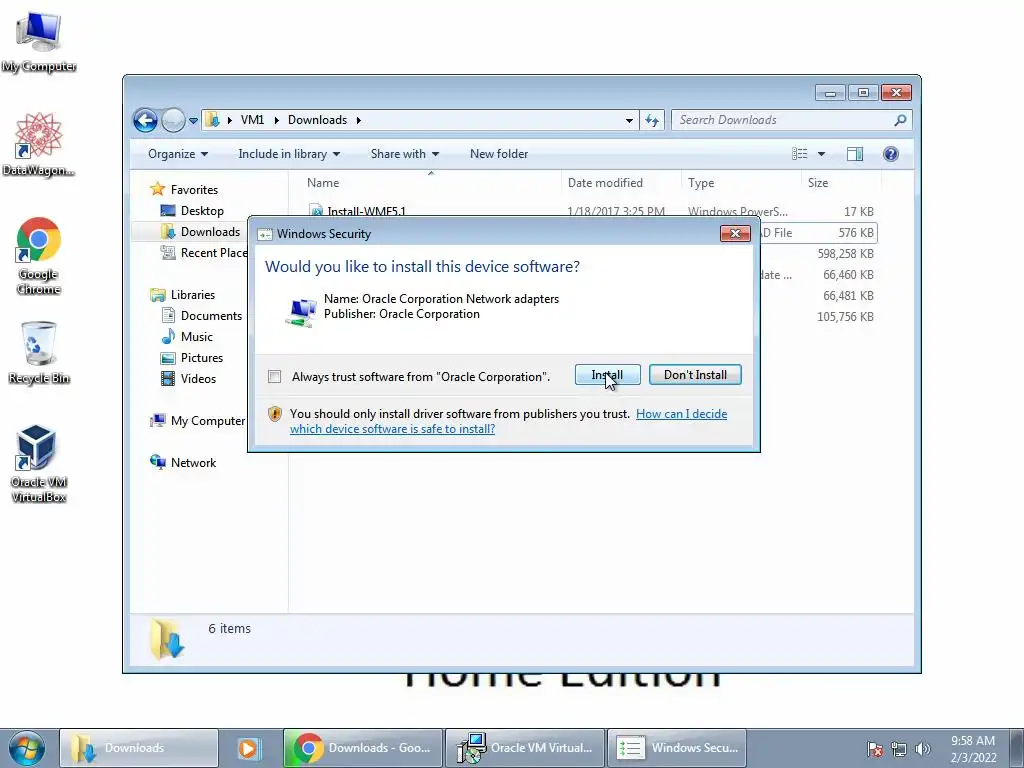
Task: Change your view icon in toolbar
Action: (799, 154)
